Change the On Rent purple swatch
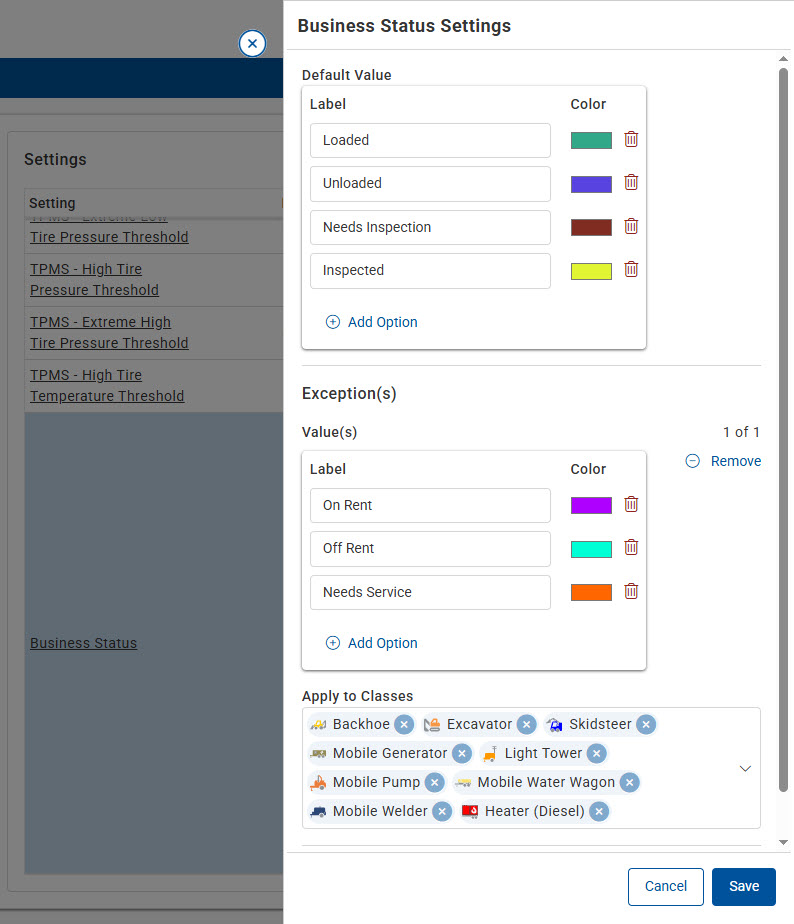This screenshot has width=794, height=924. coord(591,506)
